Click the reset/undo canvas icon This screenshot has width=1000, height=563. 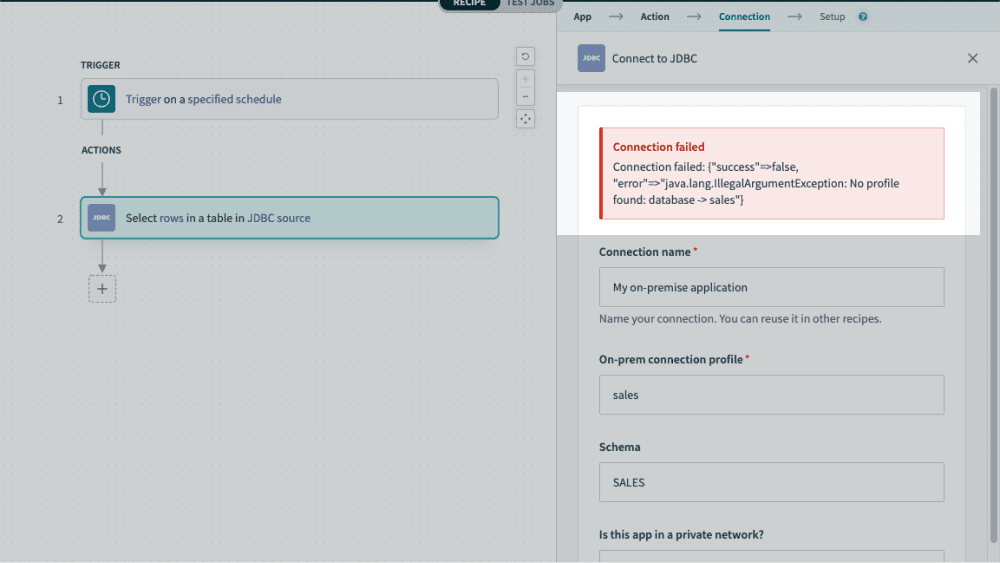pyautogui.click(x=525, y=57)
